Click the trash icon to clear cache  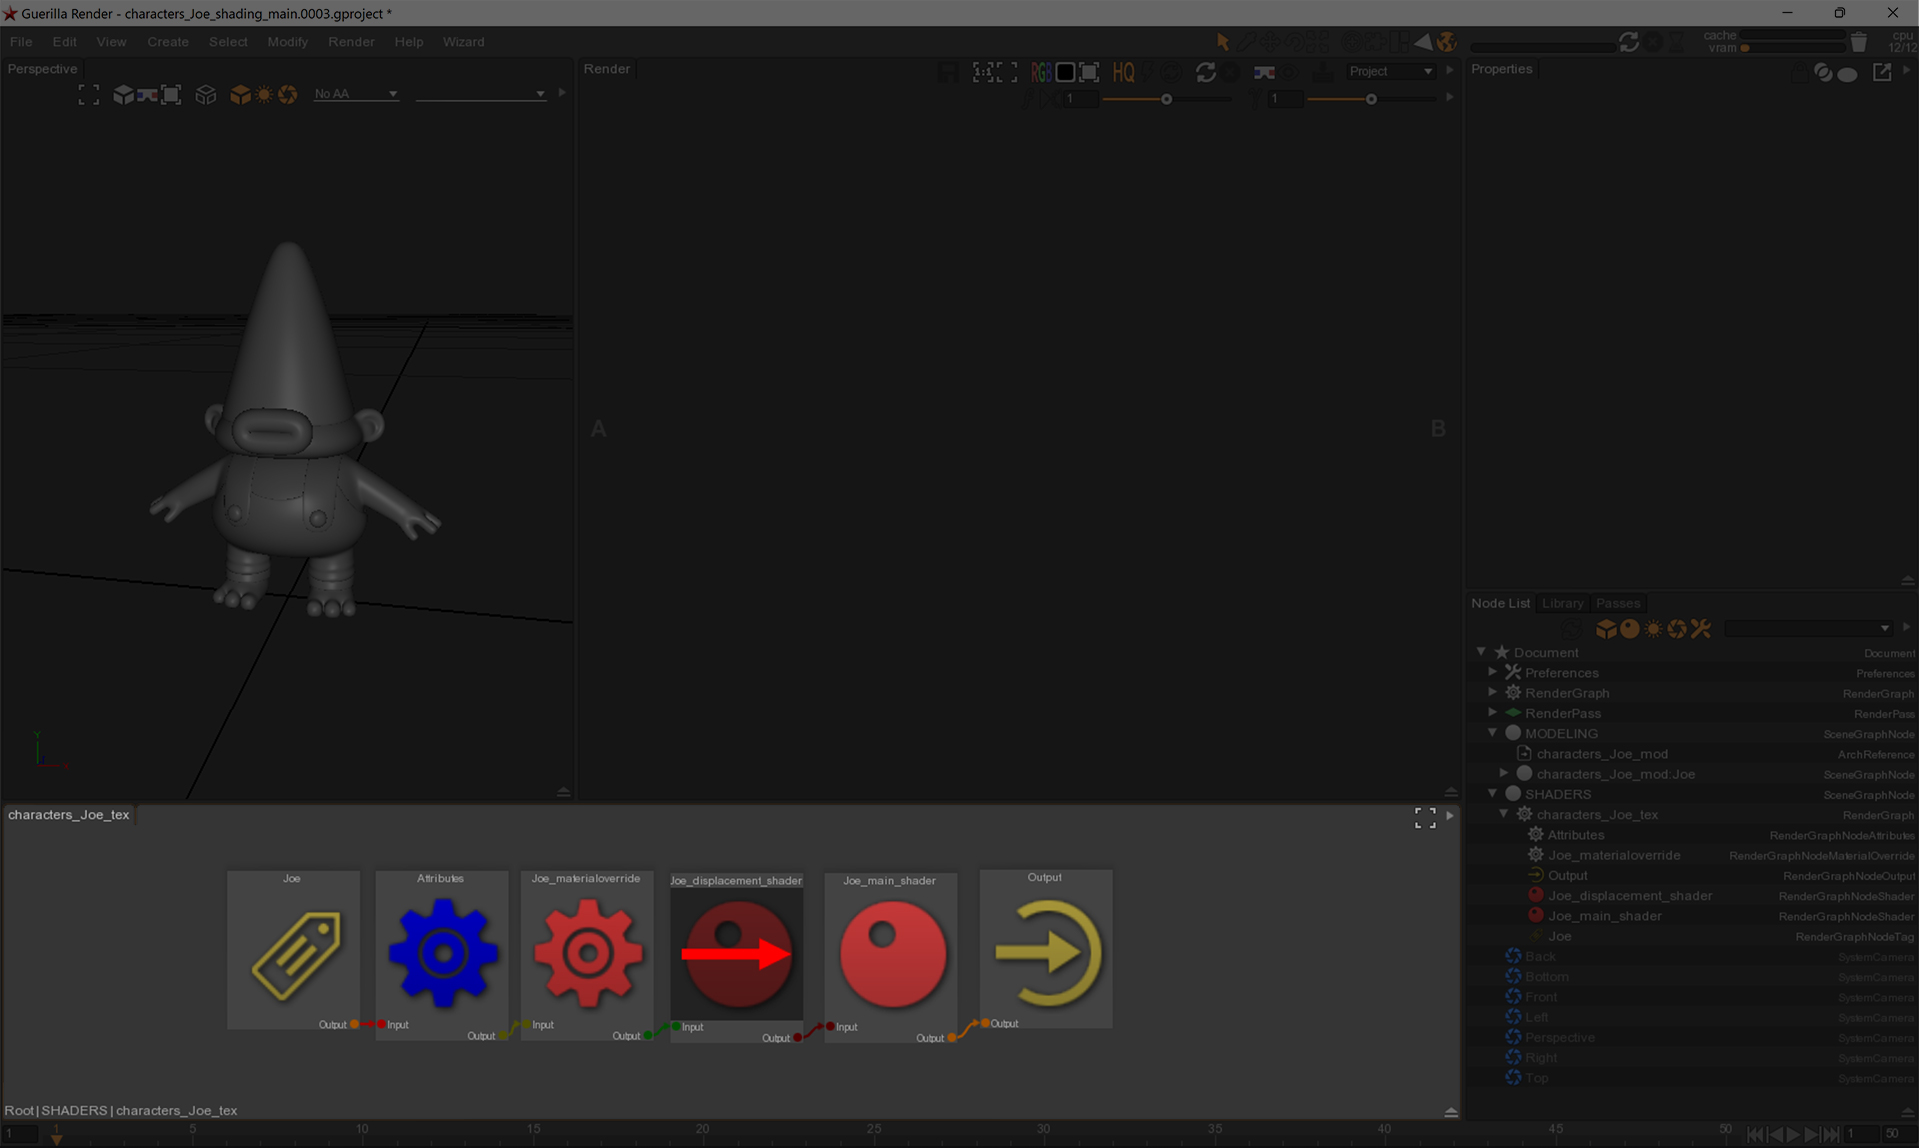pyautogui.click(x=1858, y=43)
